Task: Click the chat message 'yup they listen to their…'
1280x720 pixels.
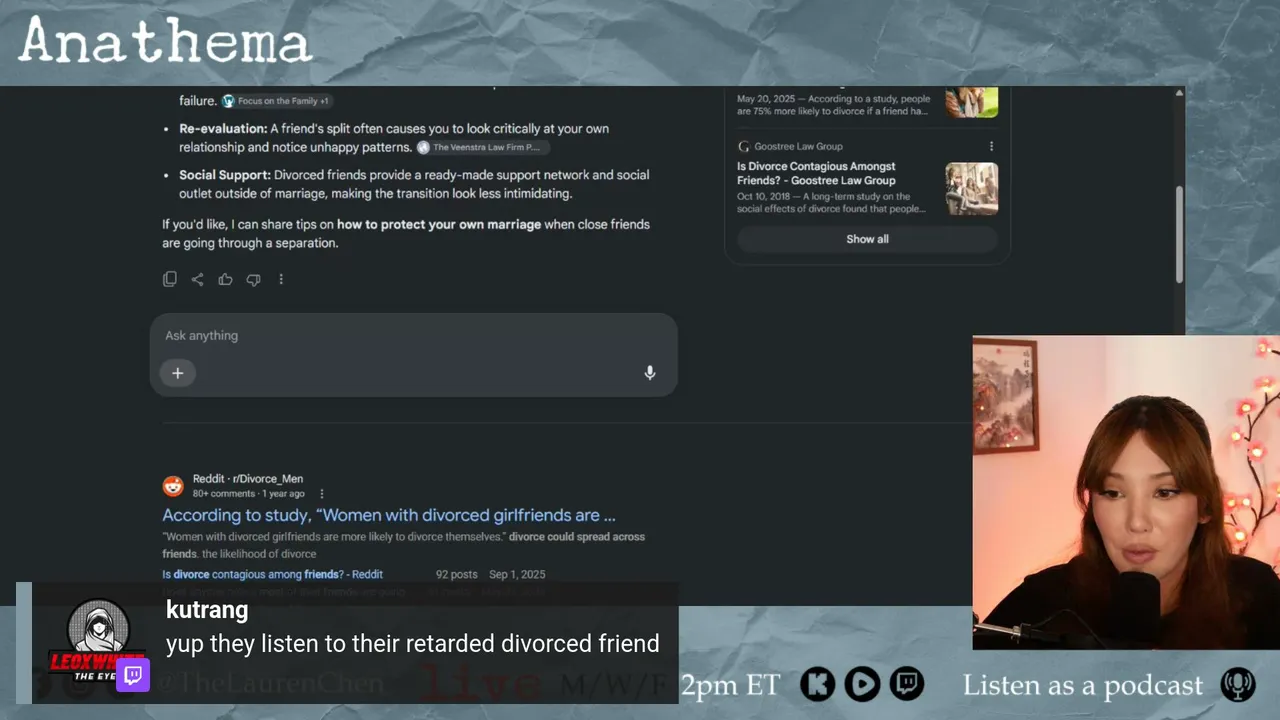Action: [413, 644]
